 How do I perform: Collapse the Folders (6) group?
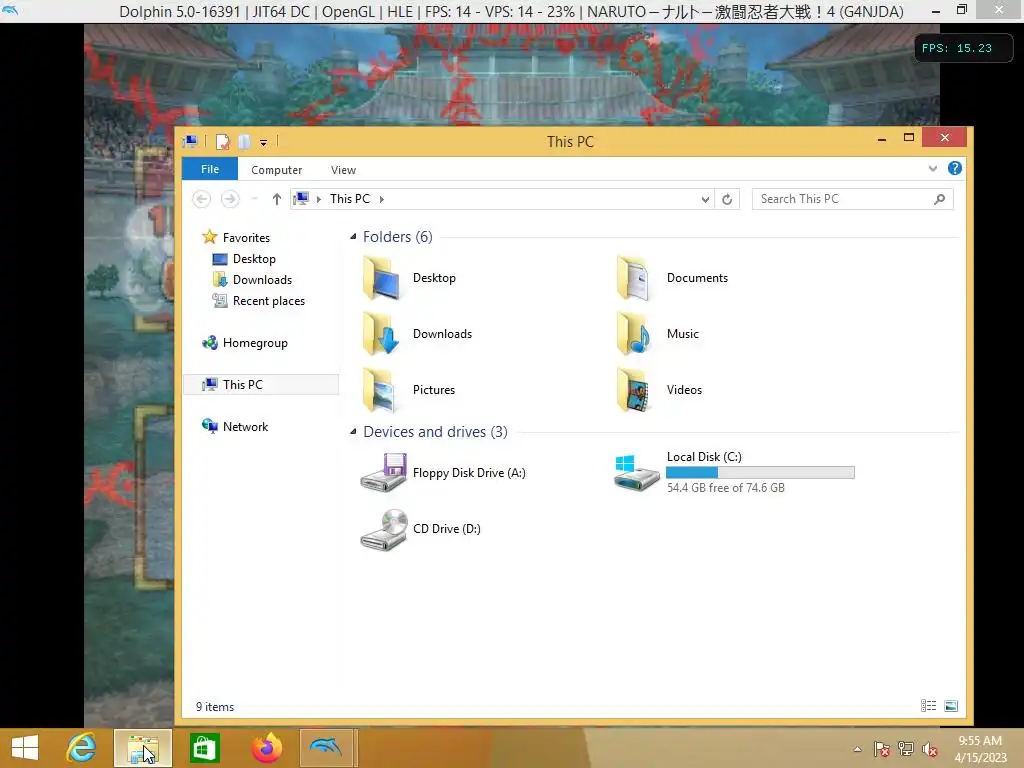tap(353, 236)
